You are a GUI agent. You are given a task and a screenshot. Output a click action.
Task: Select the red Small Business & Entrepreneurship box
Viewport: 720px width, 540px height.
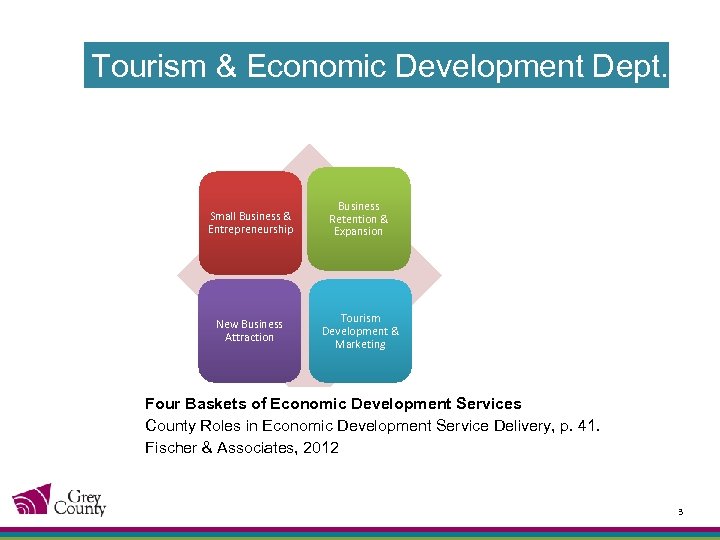pos(250,223)
